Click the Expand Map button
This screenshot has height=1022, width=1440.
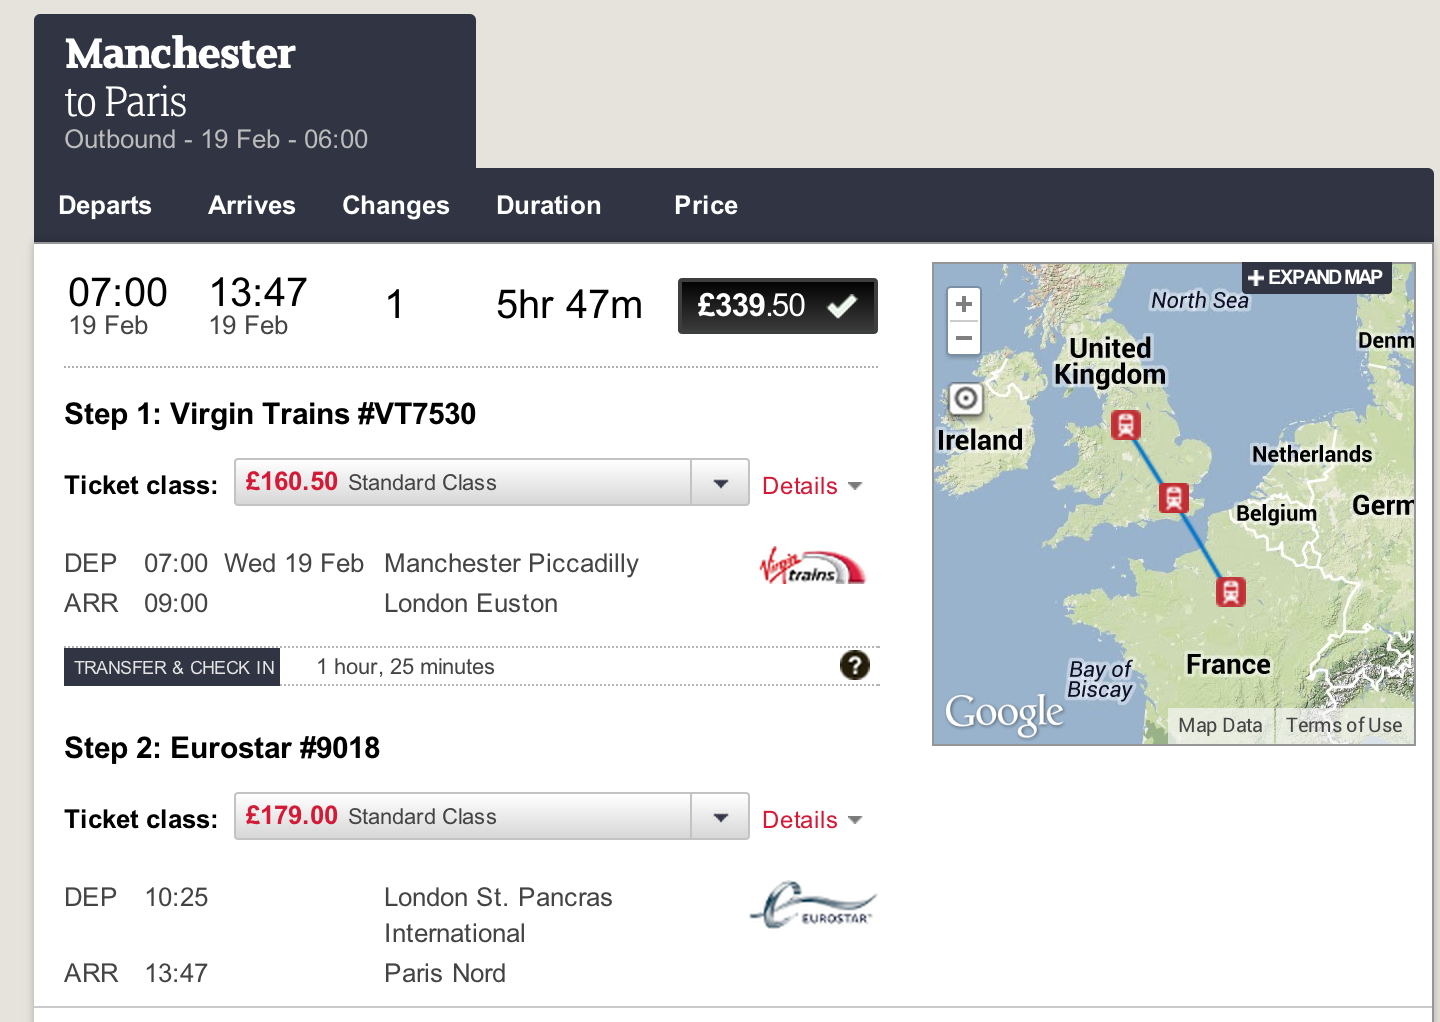click(1316, 277)
